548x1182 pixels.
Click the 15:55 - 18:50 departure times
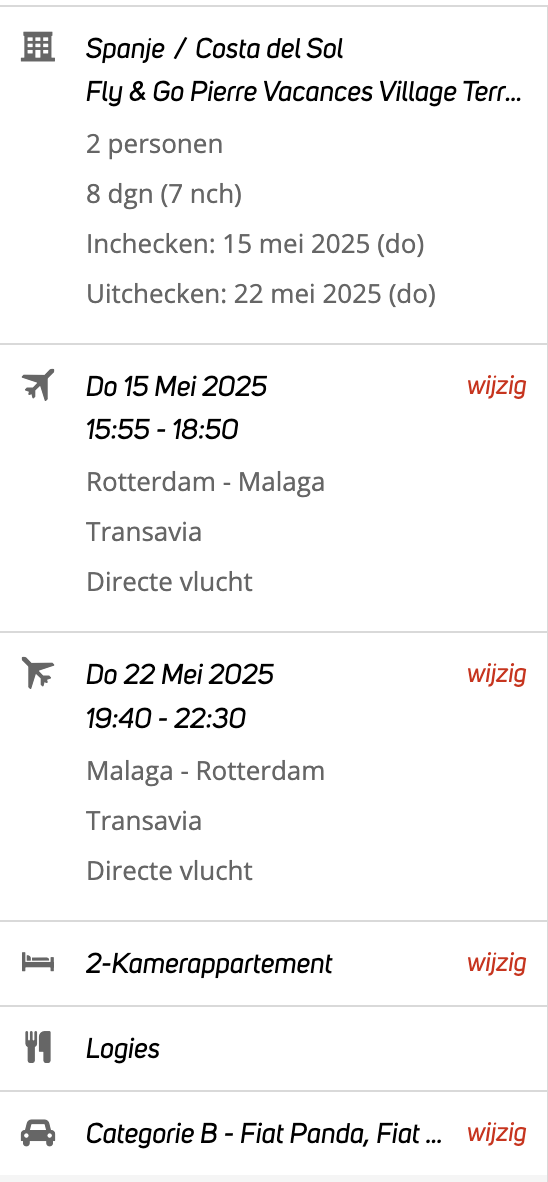[x=162, y=430]
